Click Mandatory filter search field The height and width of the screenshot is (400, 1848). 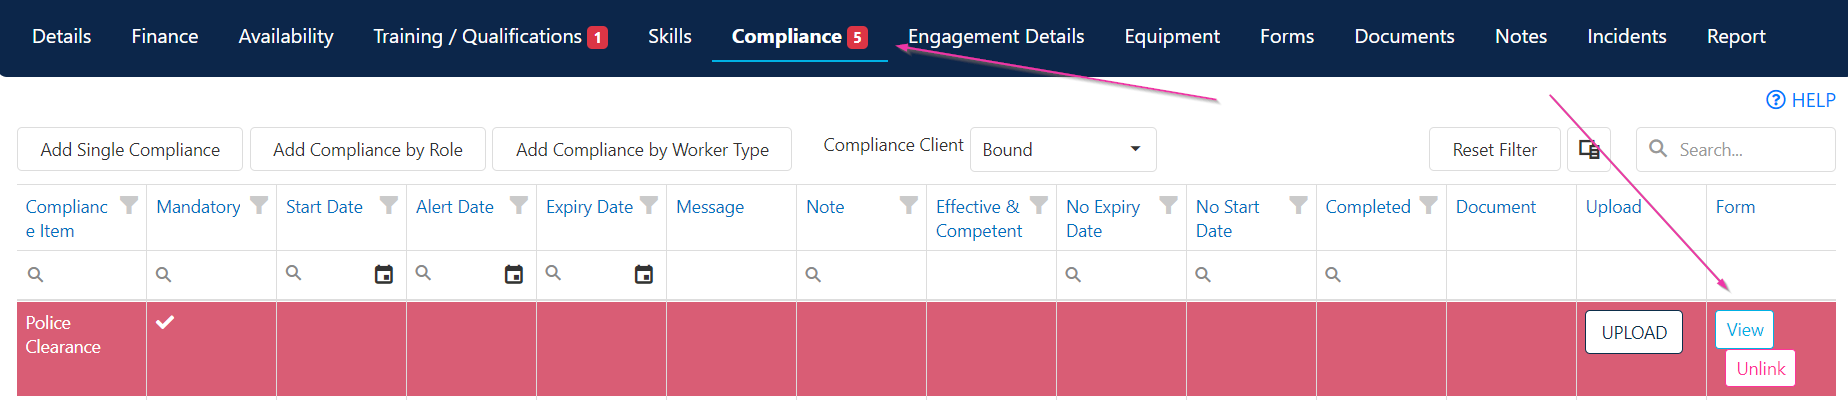pyautogui.click(x=212, y=274)
